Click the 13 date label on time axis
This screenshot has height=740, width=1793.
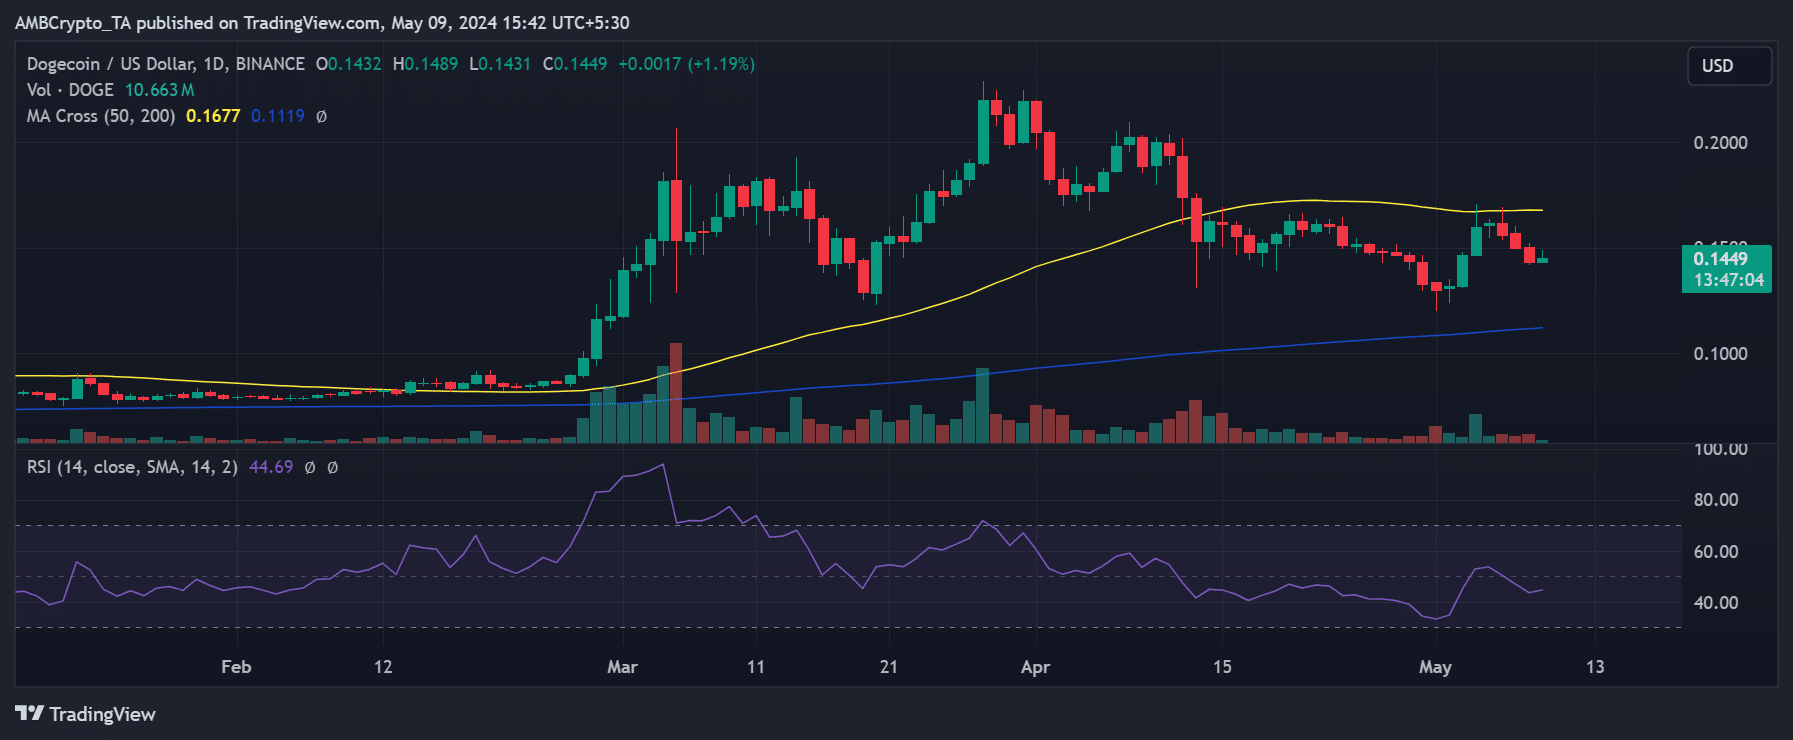pos(1595,667)
